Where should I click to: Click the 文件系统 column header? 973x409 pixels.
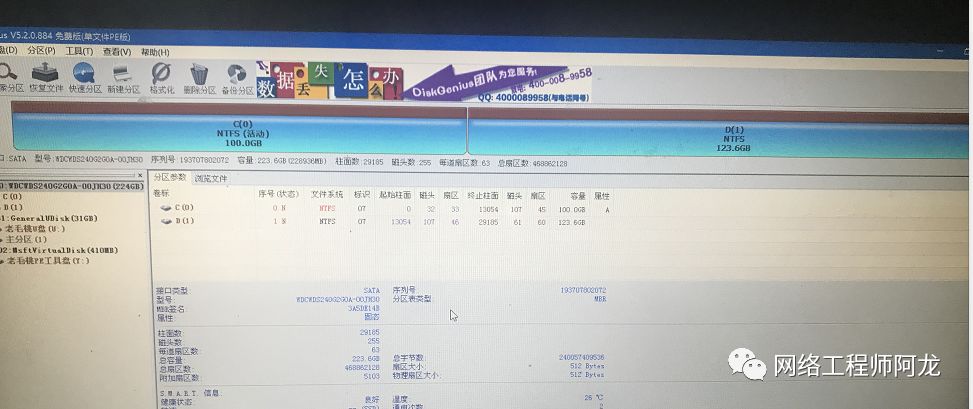coord(327,194)
